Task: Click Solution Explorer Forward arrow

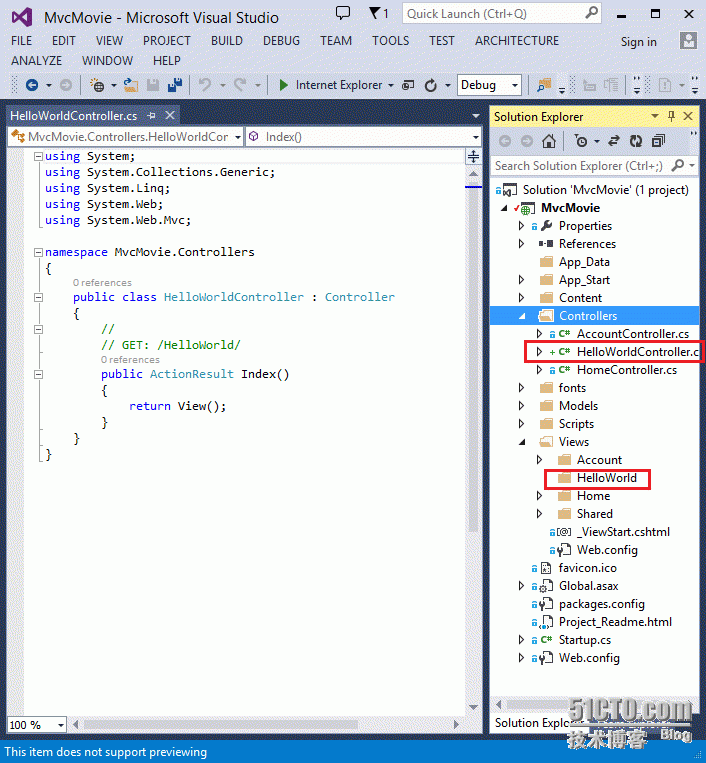Action: [x=527, y=141]
